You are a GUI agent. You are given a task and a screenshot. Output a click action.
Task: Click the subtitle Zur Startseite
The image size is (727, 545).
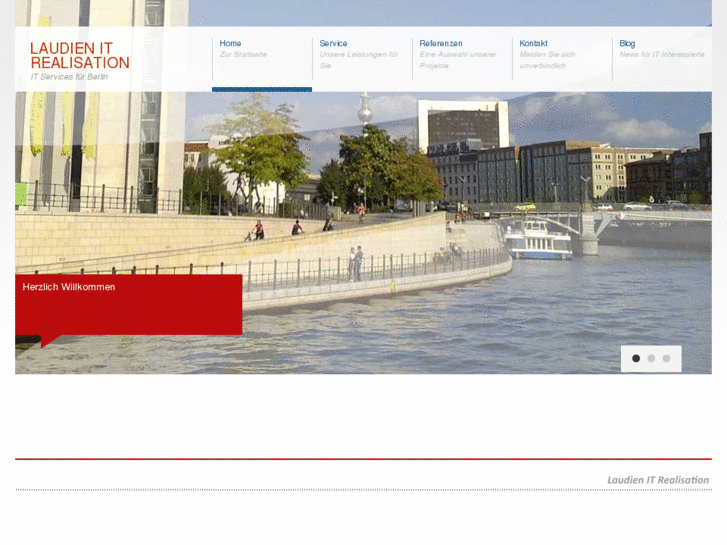pyautogui.click(x=243, y=54)
